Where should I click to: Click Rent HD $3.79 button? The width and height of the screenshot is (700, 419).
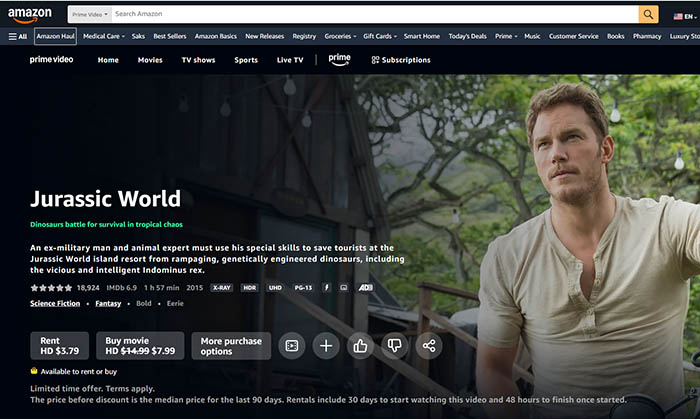pos(59,346)
